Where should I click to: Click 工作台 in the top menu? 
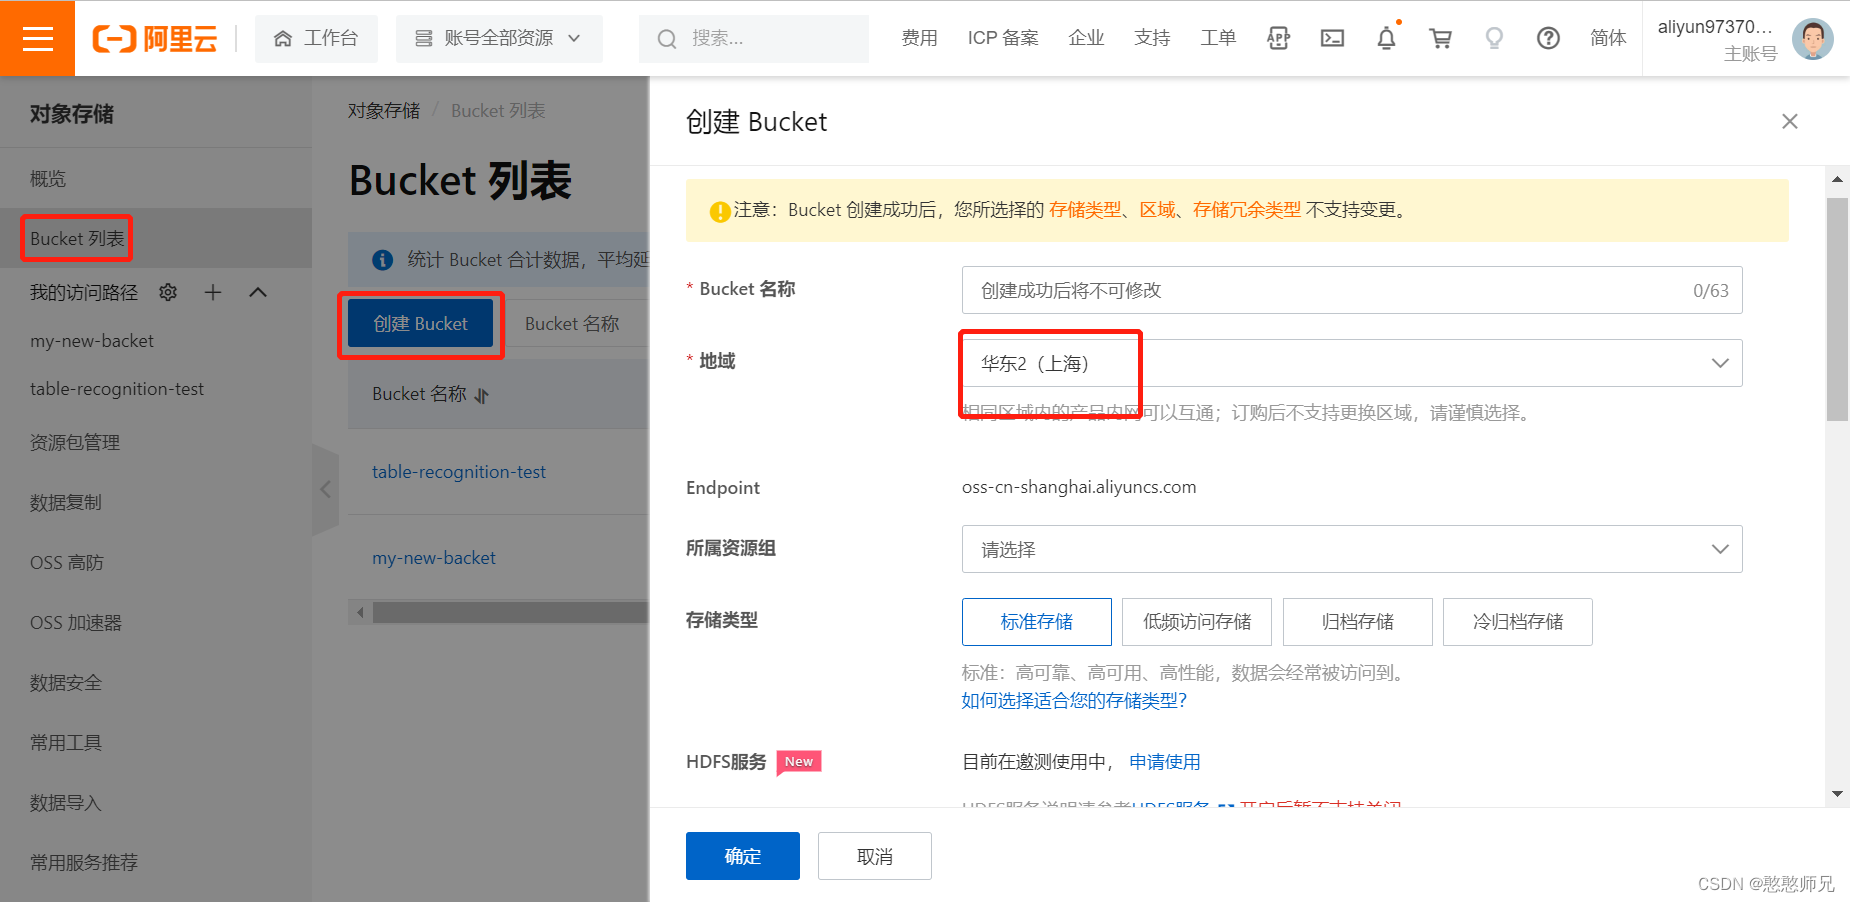[316, 38]
